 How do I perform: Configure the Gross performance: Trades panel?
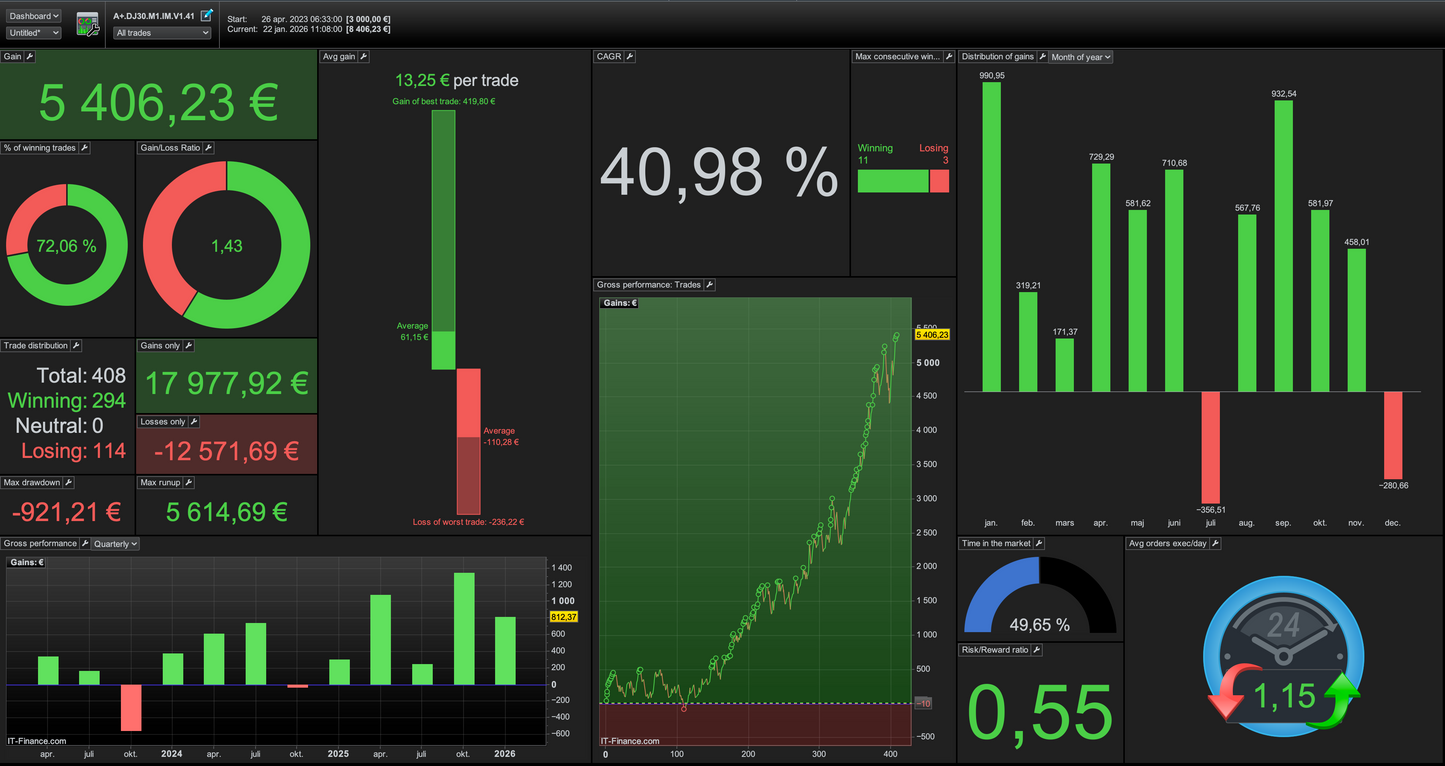click(x=709, y=284)
